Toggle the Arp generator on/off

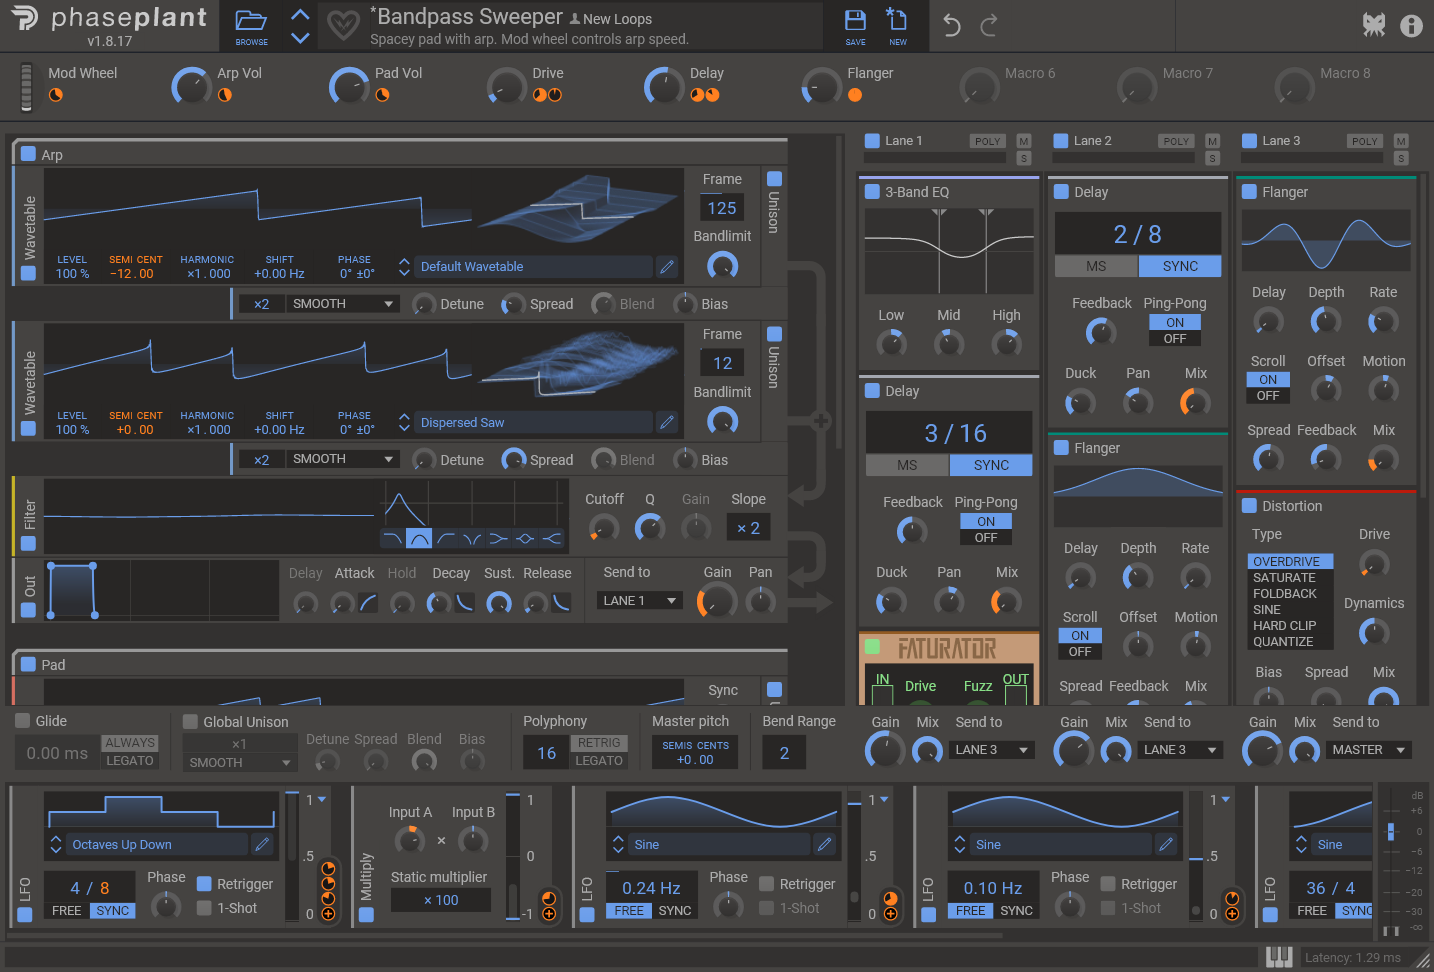[28, 155]
